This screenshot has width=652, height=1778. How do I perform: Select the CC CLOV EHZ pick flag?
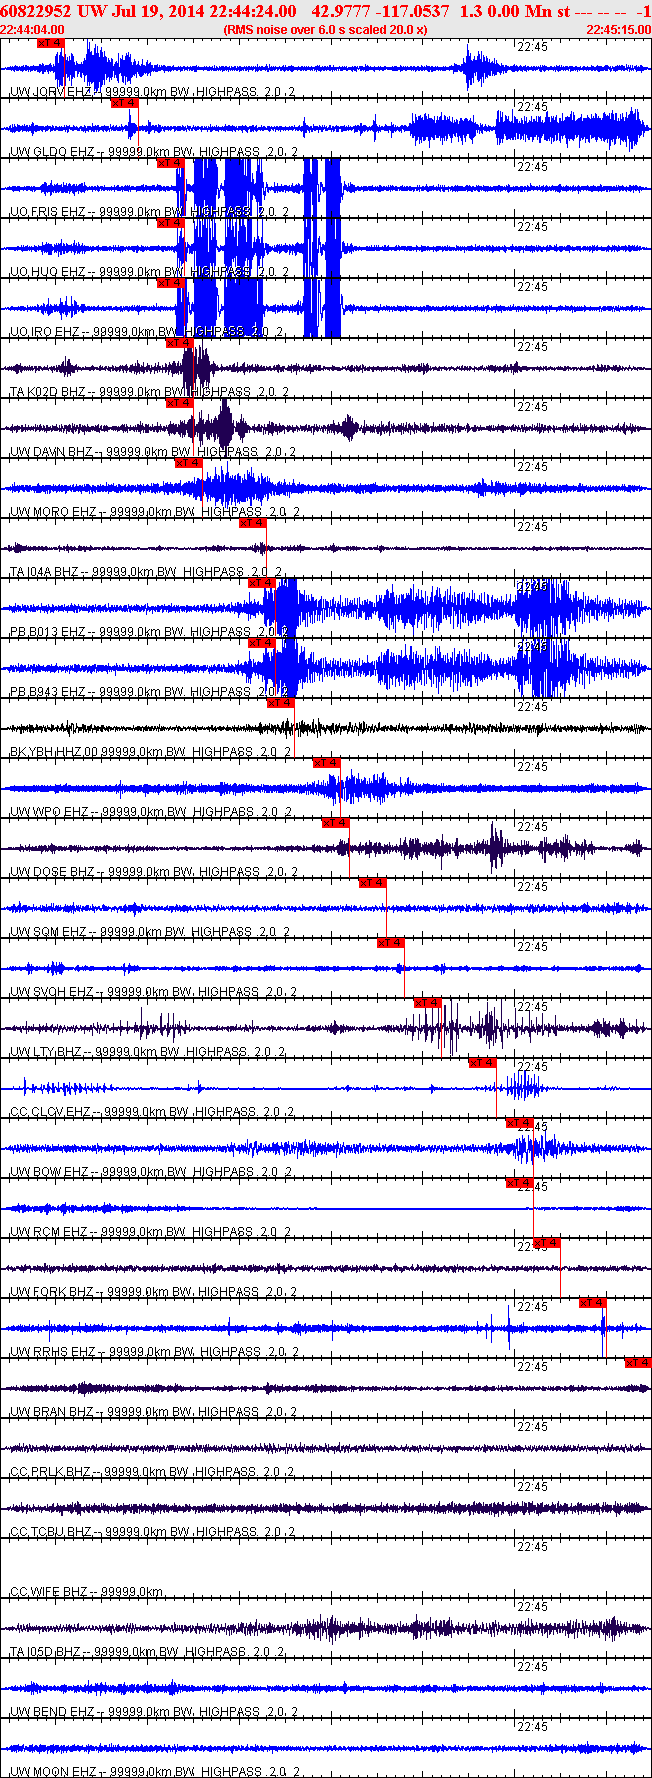(483, 1063)
